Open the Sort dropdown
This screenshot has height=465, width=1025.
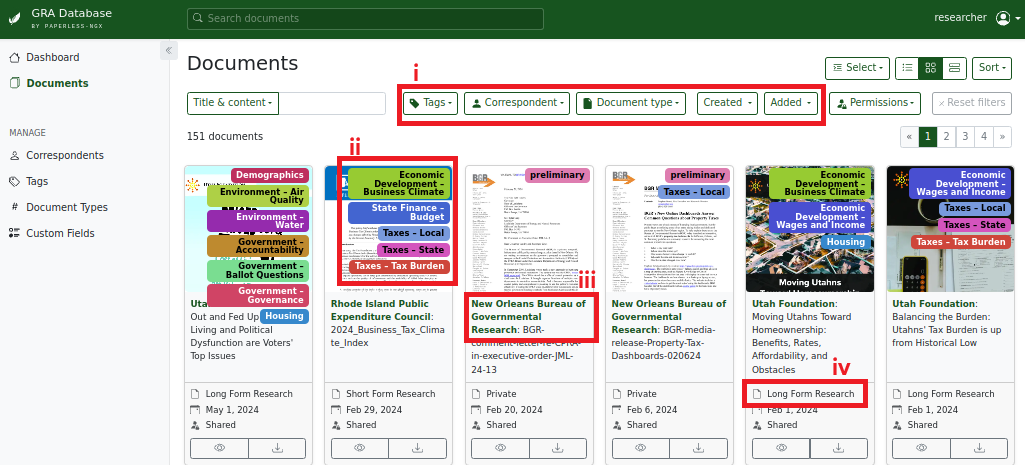coord(992,67)
